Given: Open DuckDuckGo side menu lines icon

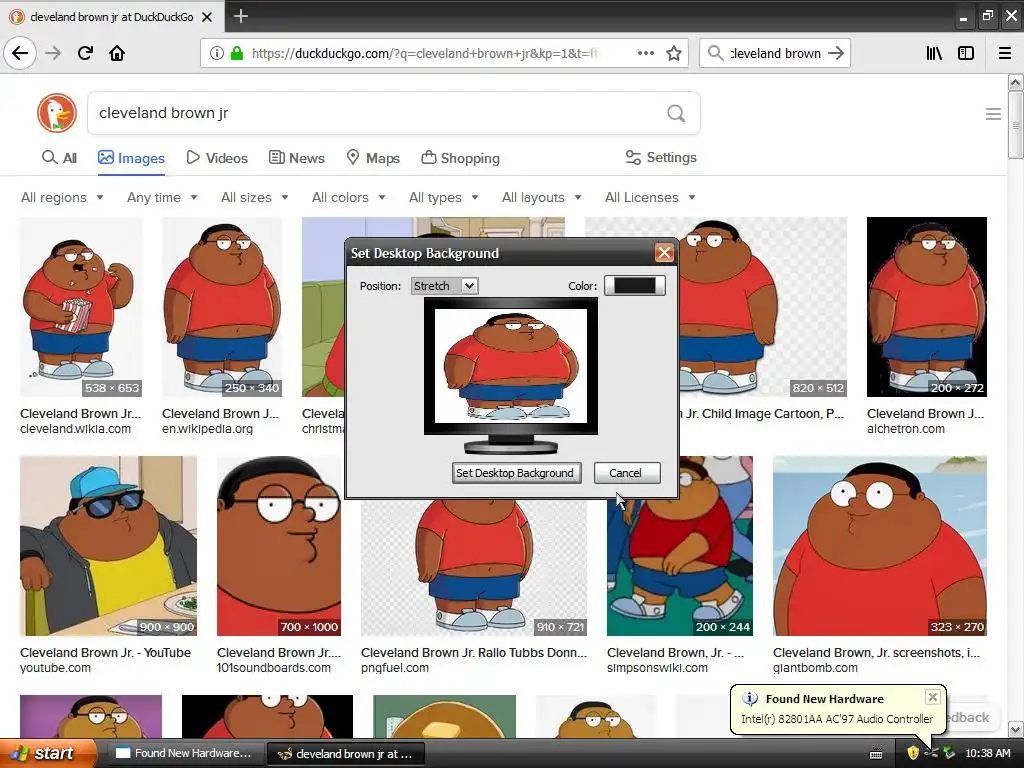Looking at the screenshot, I should tap(993, 114).
